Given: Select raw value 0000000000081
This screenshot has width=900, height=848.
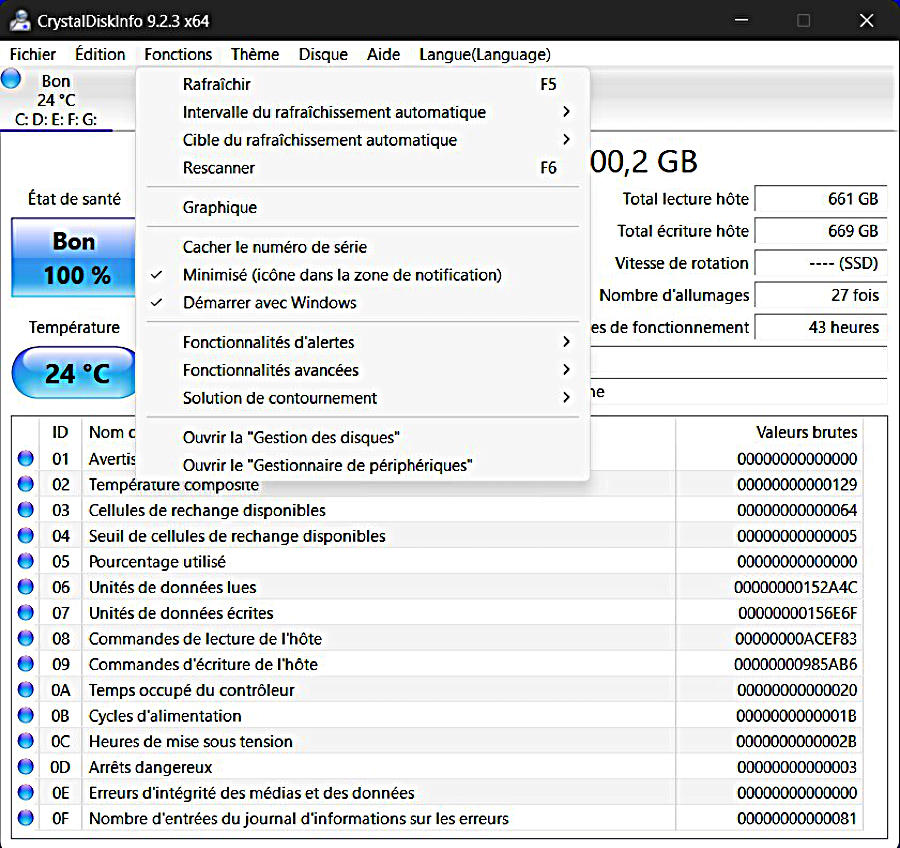Looking at the screenshot, I should pos(797,818).
